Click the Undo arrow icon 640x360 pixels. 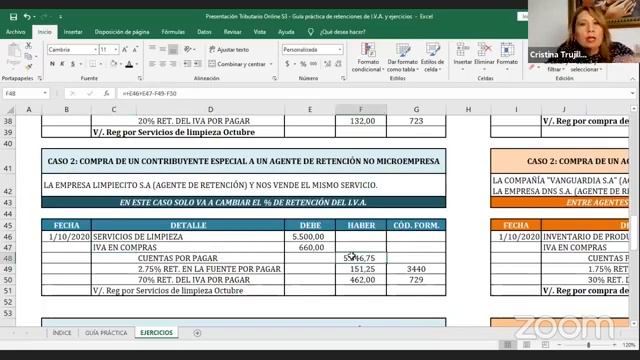pos(27,17)
